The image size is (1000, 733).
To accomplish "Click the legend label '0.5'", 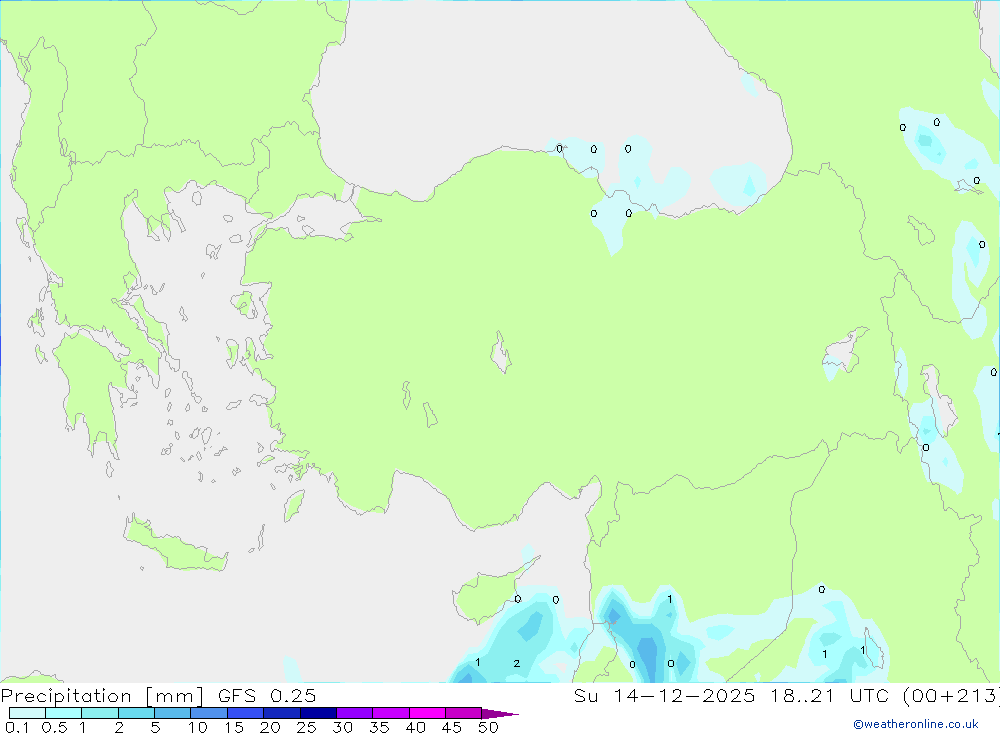I will (x=54, y=727).
